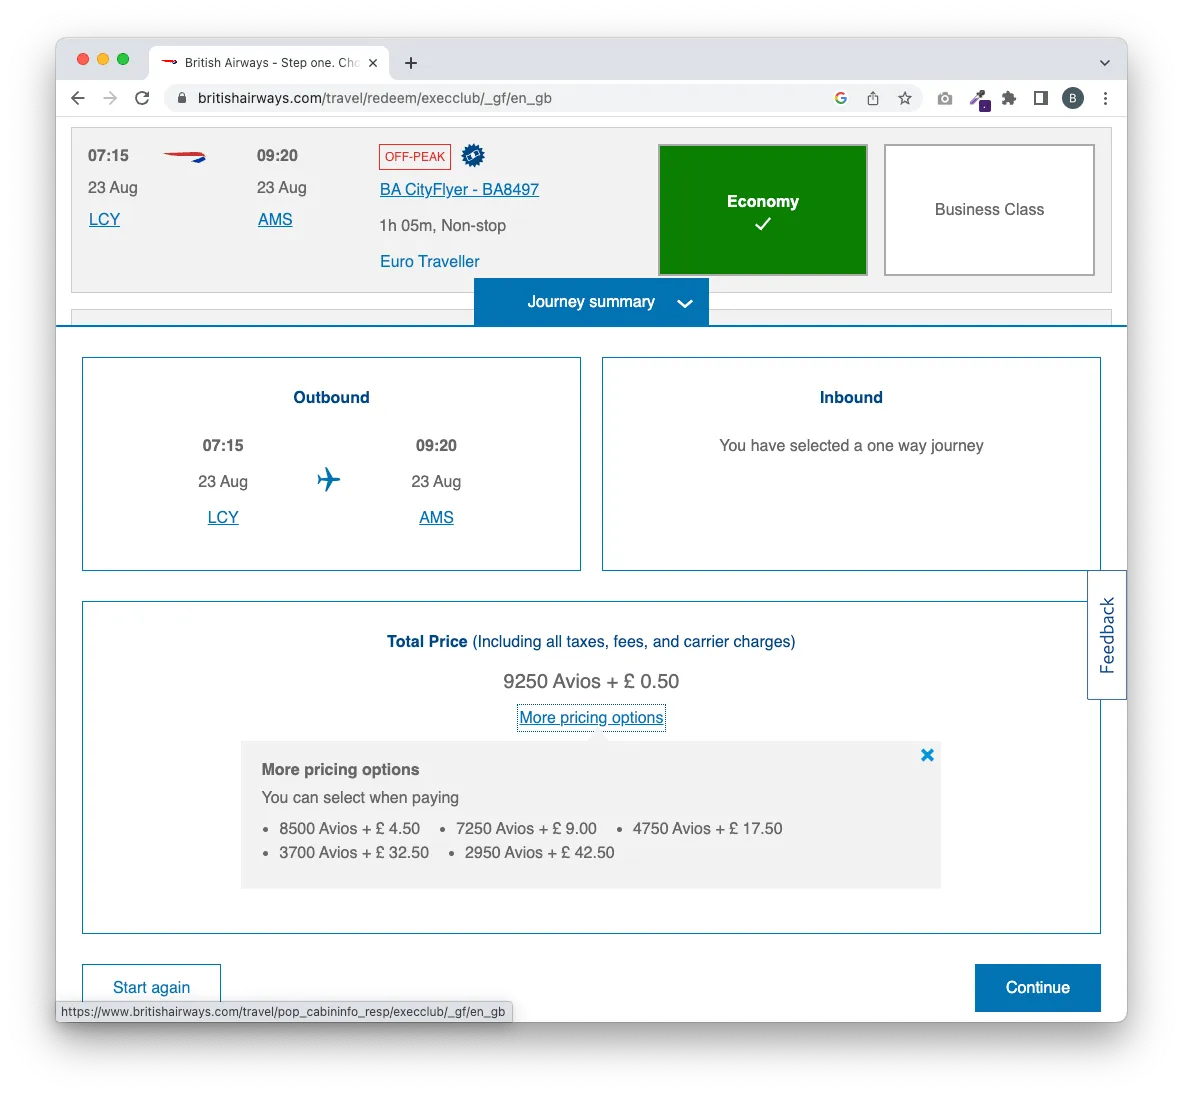
Task: Click the 9250 Avios + £ 0.50 total
Action: coord(591,681)
